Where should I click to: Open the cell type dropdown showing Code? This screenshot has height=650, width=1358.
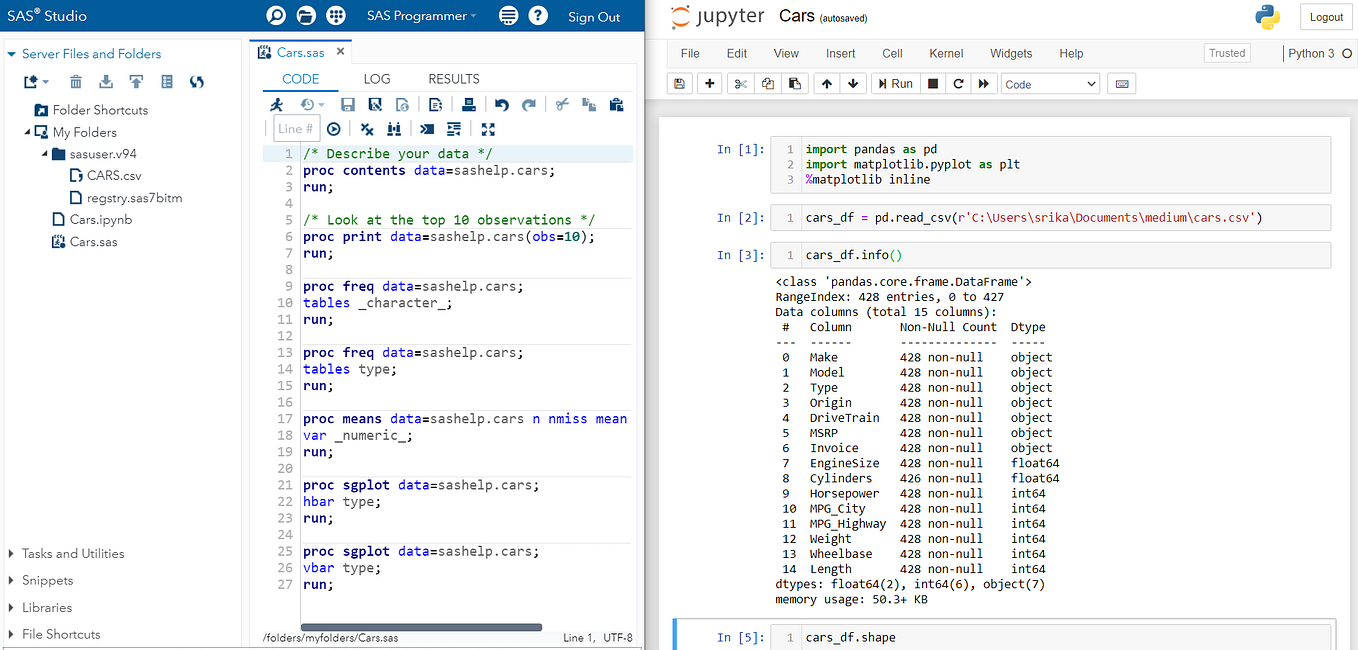pos(1050,83)
